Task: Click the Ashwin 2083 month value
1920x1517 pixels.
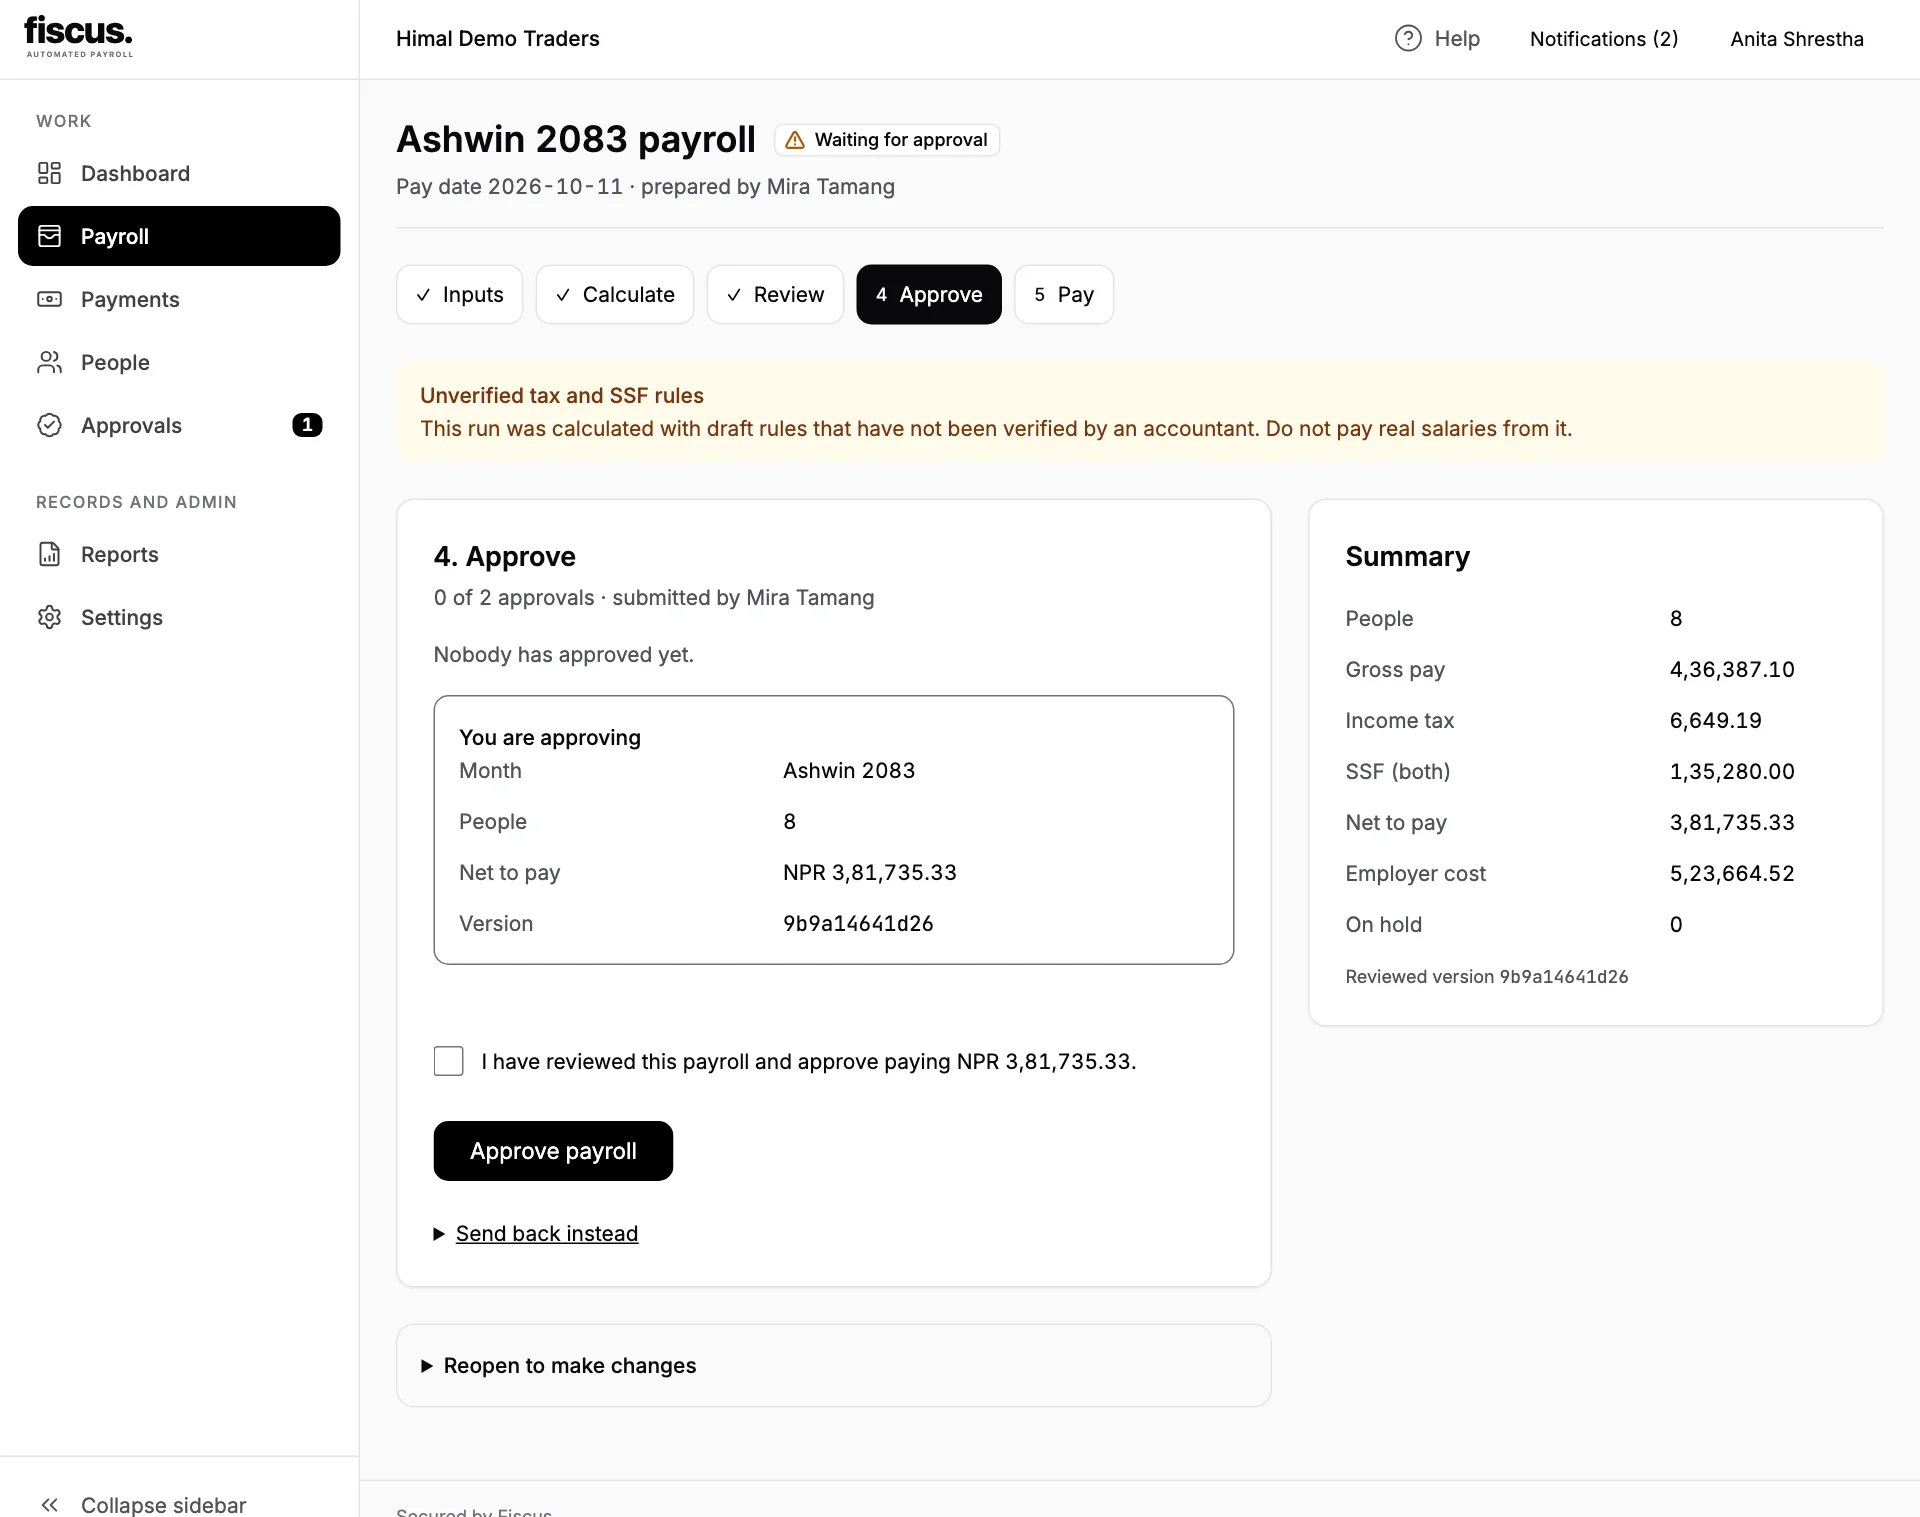Action: [x=849, y=771]
